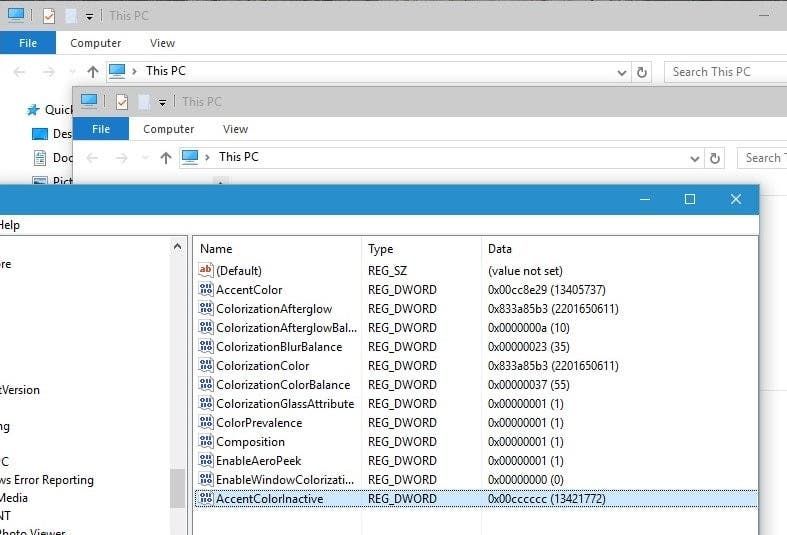The image size is (787, 535).
Task: Click Properties checkmark icon in front Explorer title bar
Action: (x=121, y=102)
